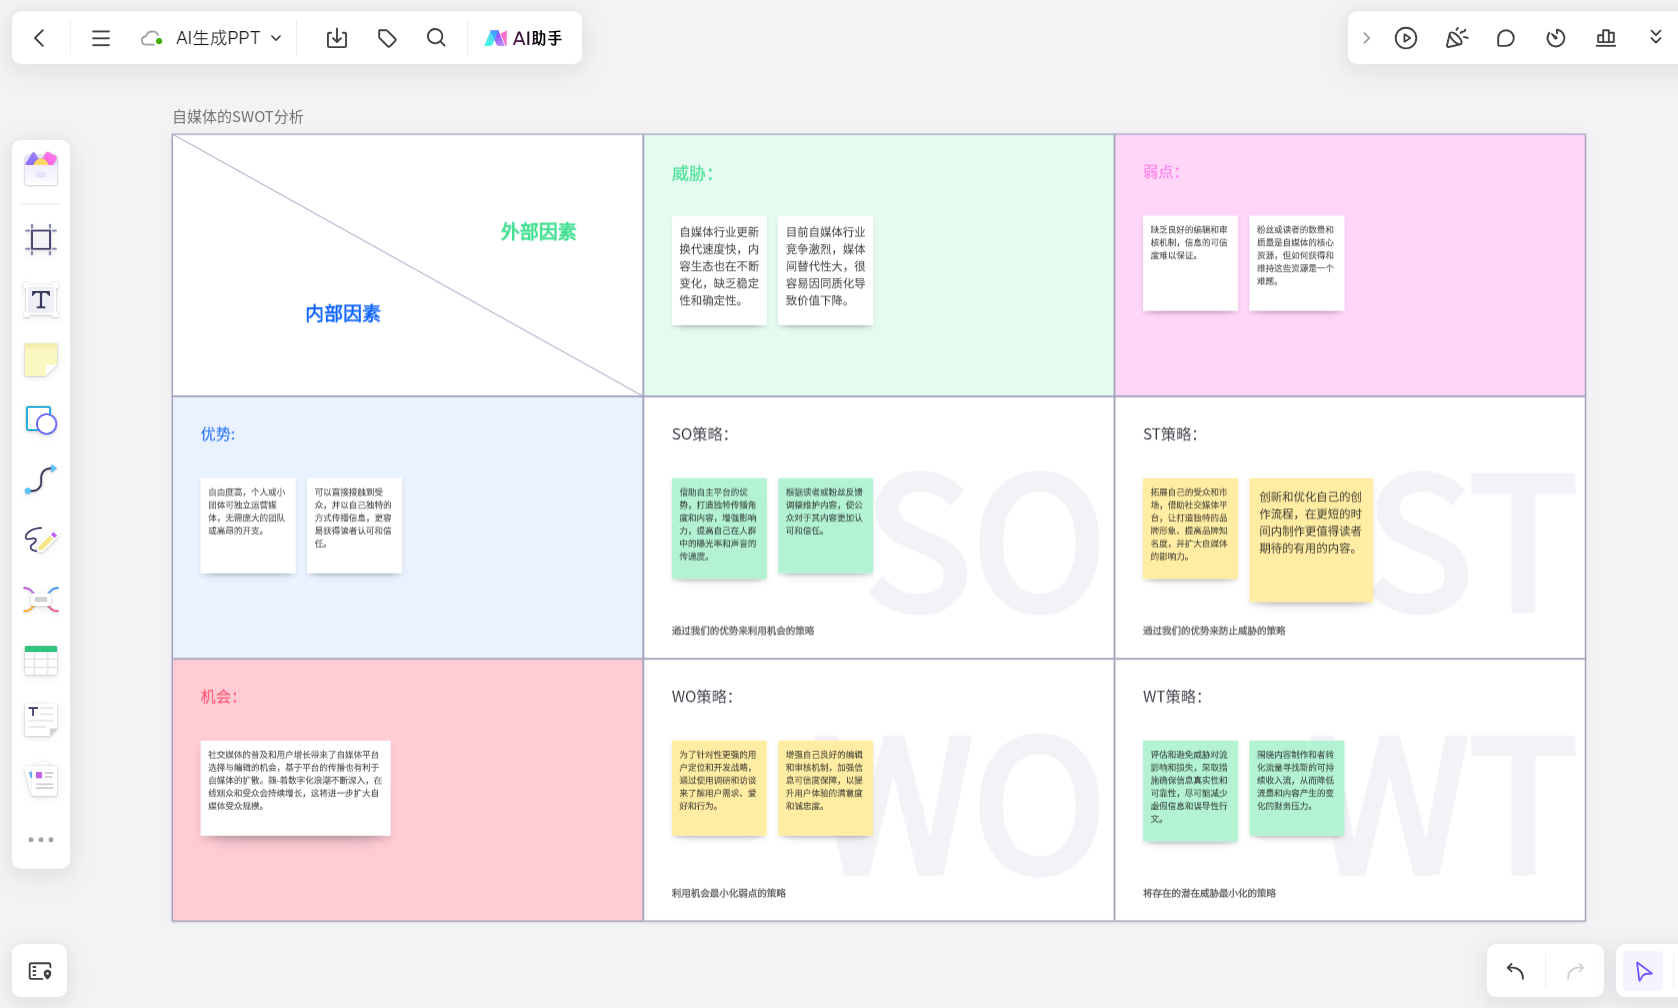
Task: Select the 外部因素 label
Action: tap(538, 232)
